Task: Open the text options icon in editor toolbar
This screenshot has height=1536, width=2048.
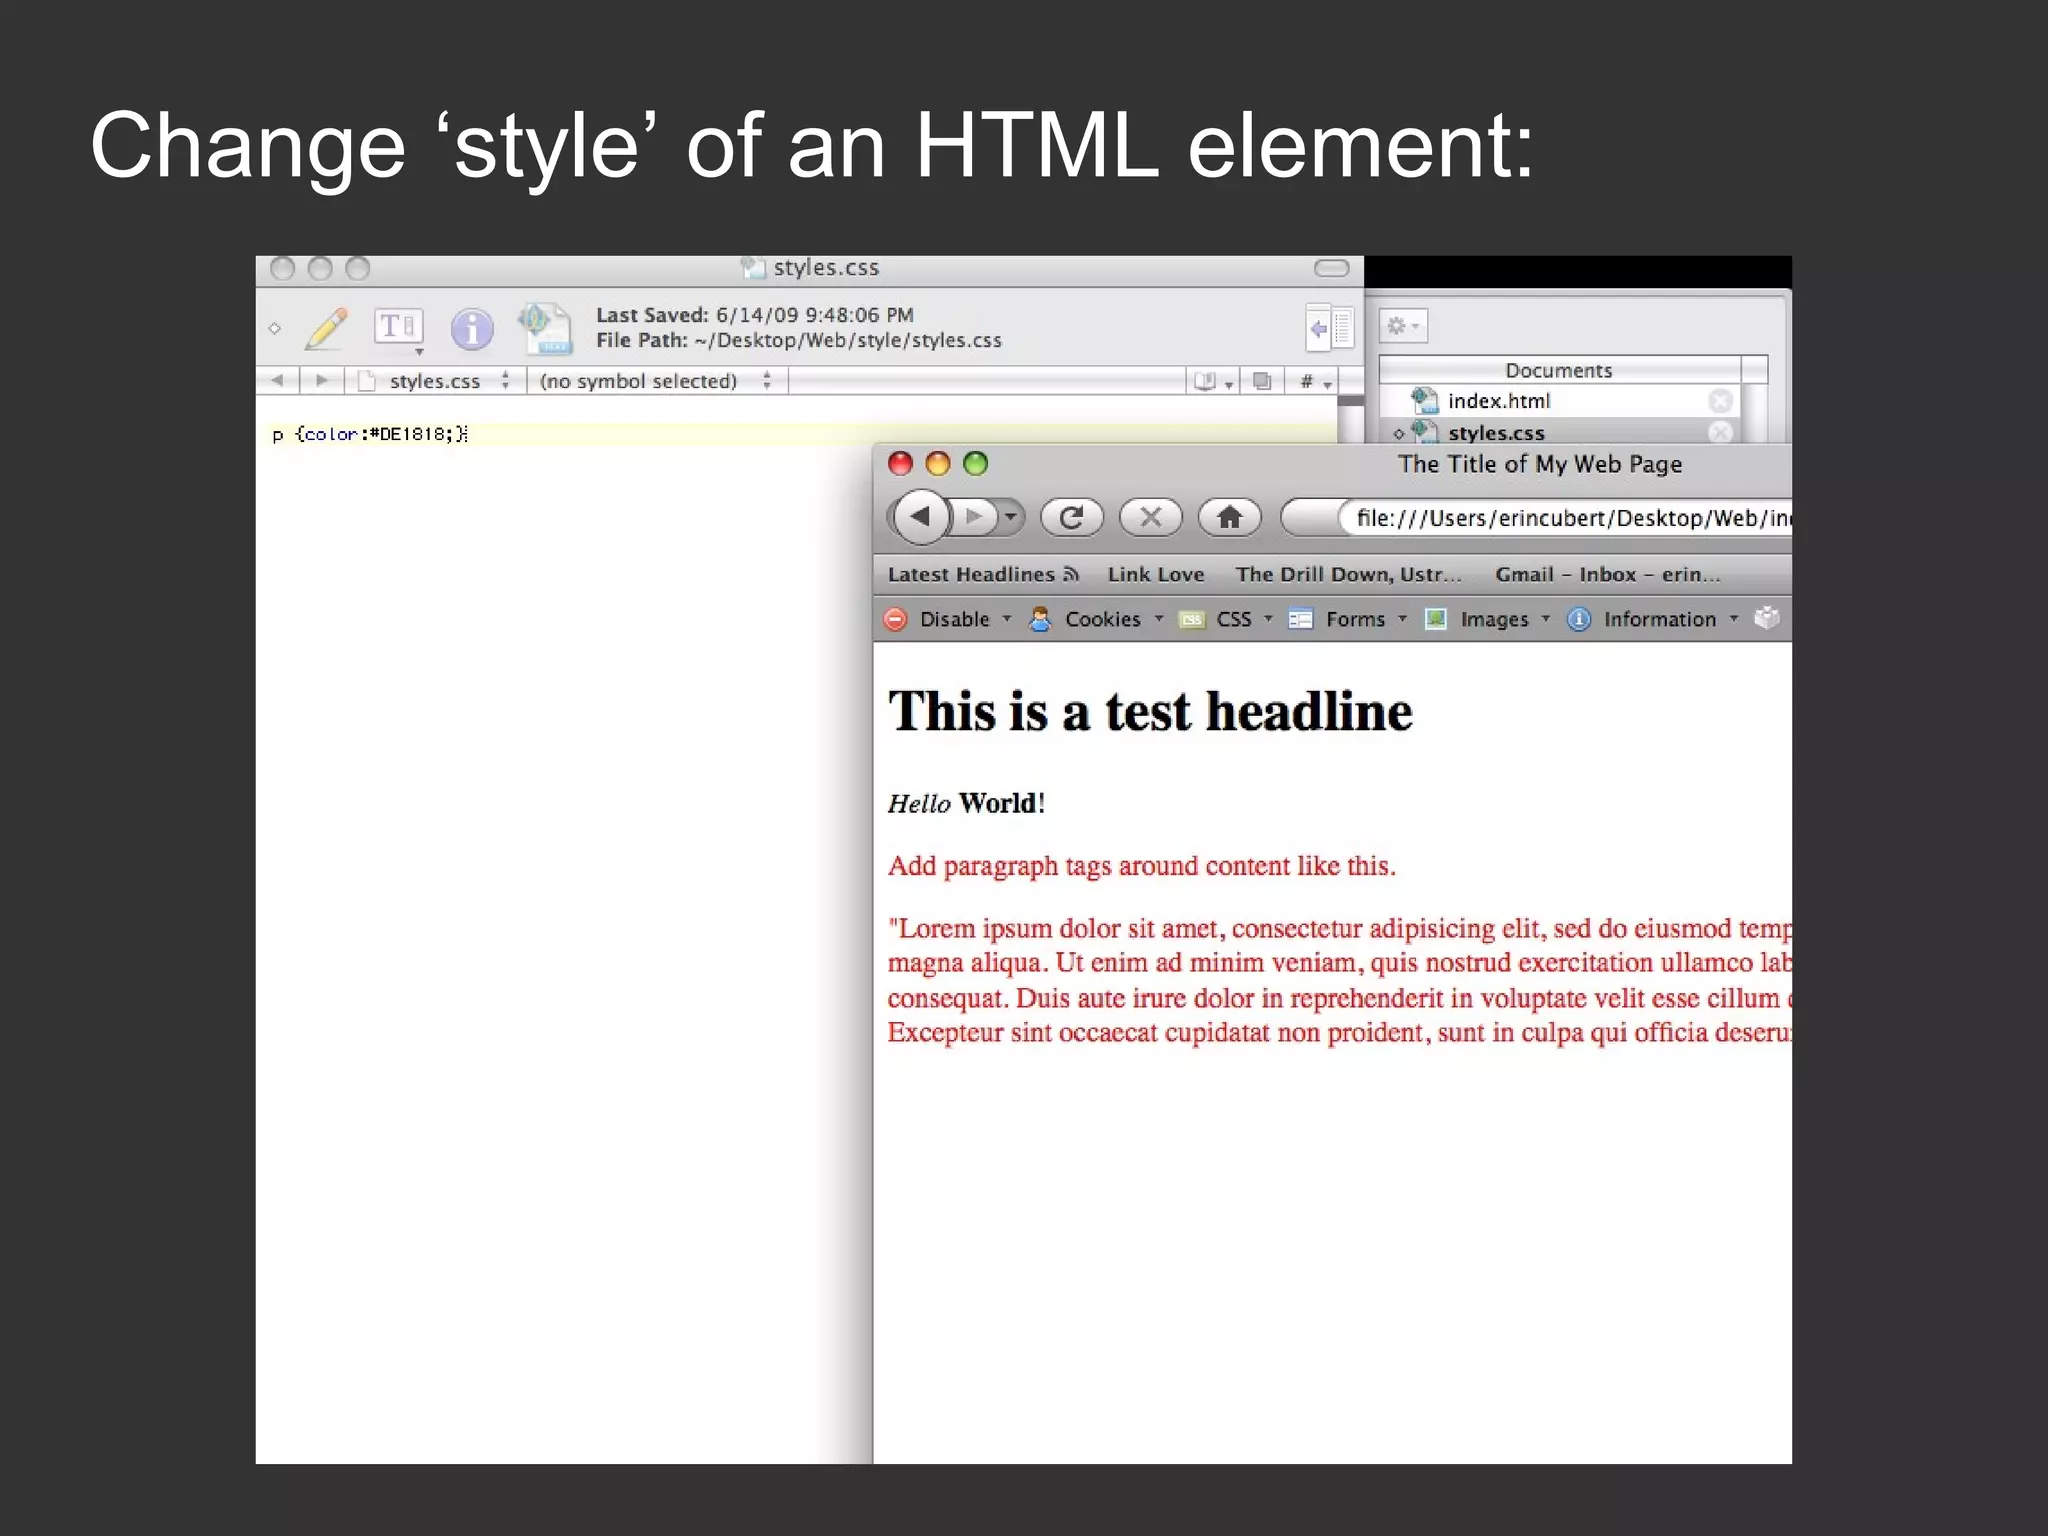Action: pos(398,327)
